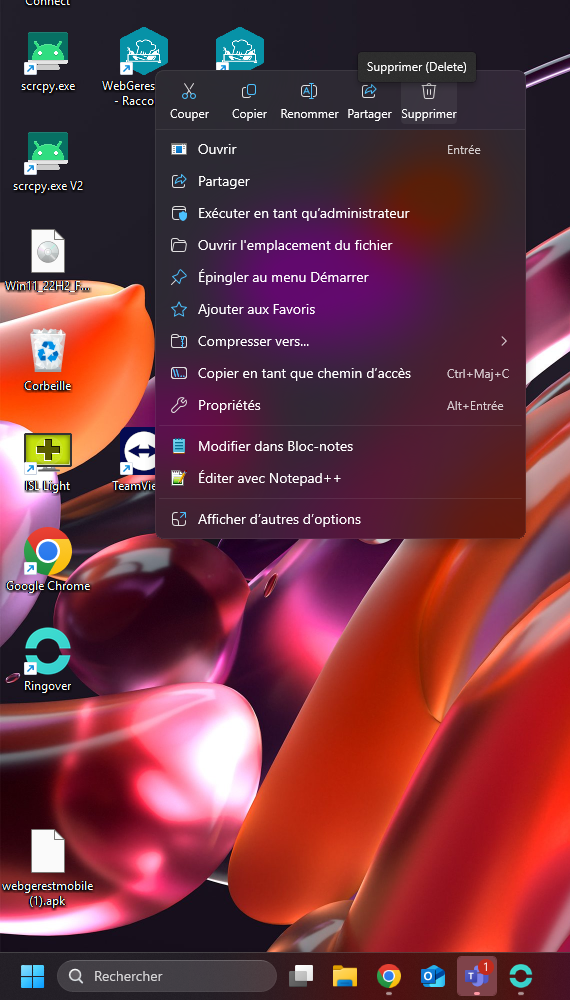Click Afficher d'autres d'options
This screenshot has width=570, height=1000.
pyautogui.click(x=340, y=519)
